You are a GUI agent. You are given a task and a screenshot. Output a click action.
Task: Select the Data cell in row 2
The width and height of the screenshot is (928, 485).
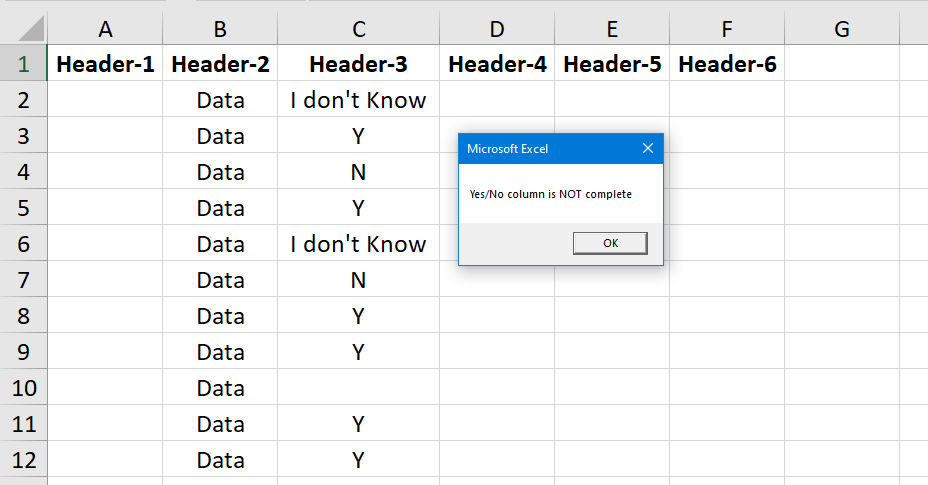[x=220, y=99]
